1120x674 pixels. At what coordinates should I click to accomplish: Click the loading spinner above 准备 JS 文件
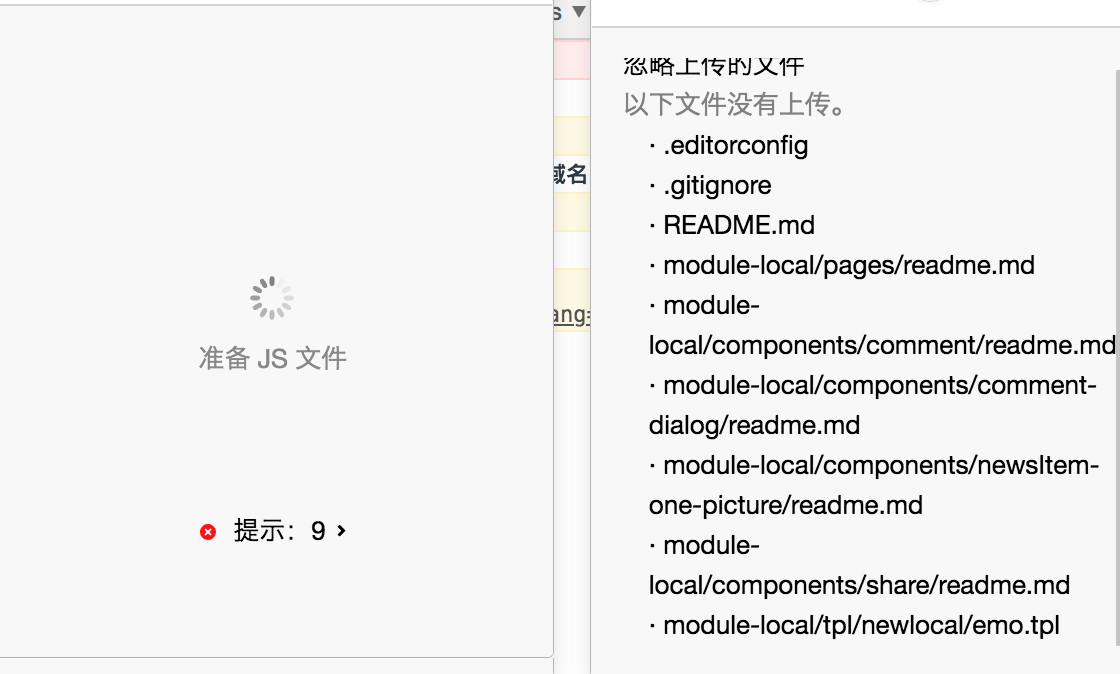272,298
